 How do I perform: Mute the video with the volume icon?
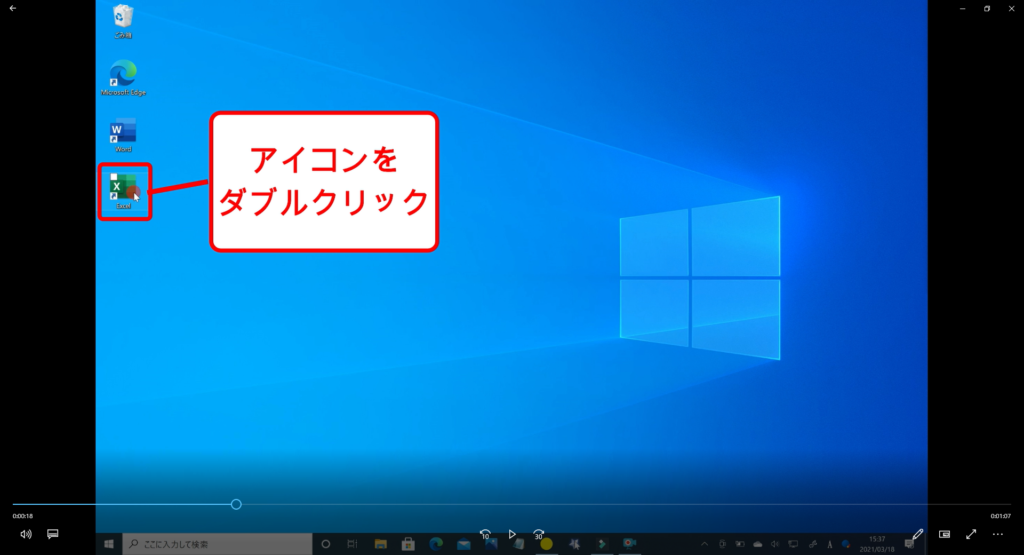(x=25, y=534)
